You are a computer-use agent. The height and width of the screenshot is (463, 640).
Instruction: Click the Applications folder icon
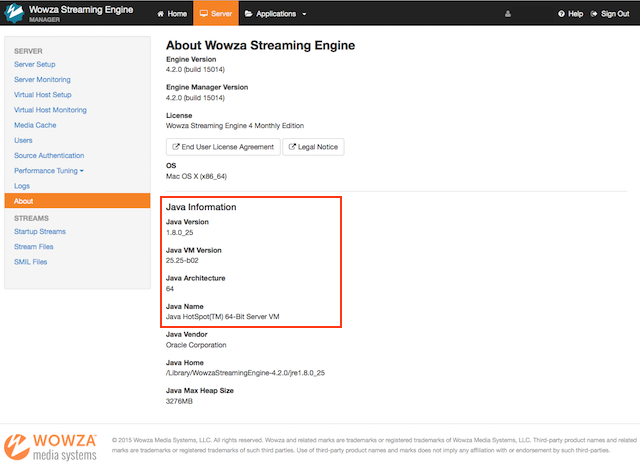(248, 14)
